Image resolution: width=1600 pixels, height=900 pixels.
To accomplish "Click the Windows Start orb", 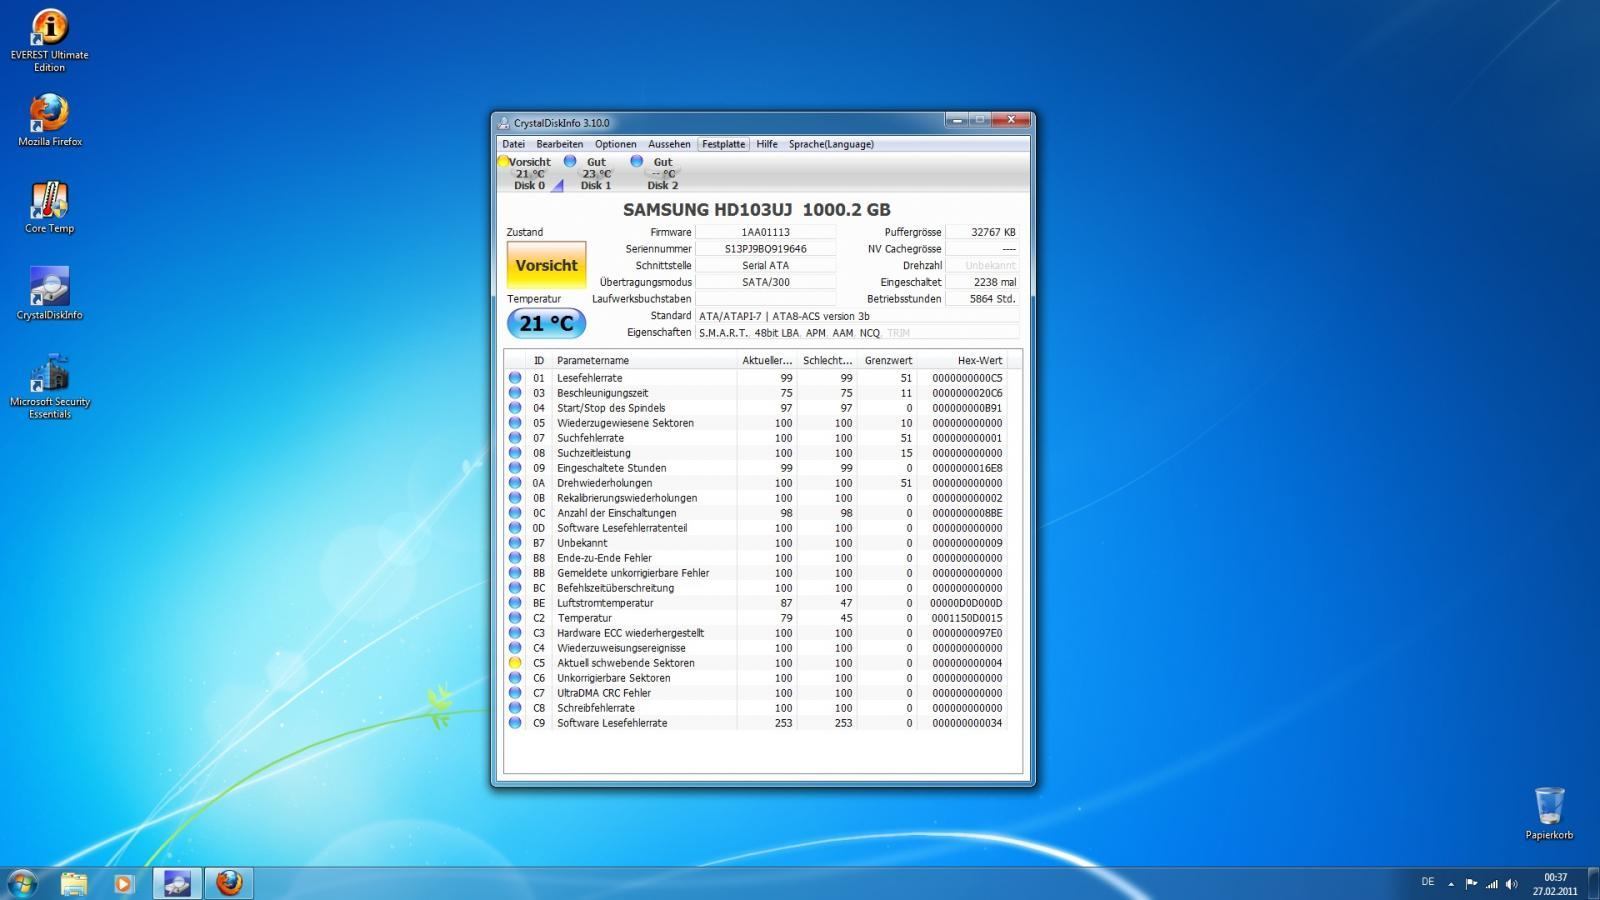I will pos(22,883).
